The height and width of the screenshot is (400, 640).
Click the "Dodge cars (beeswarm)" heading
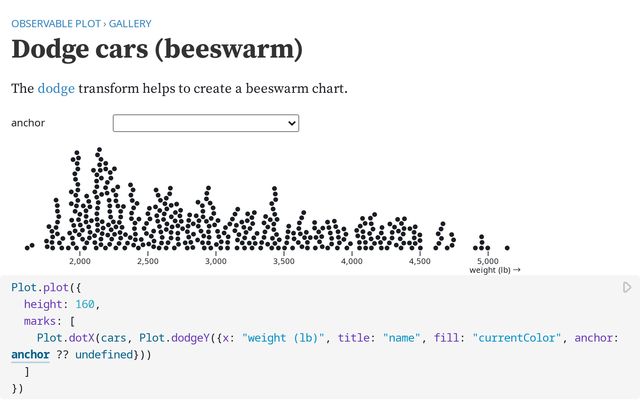[x=157, y=49]
